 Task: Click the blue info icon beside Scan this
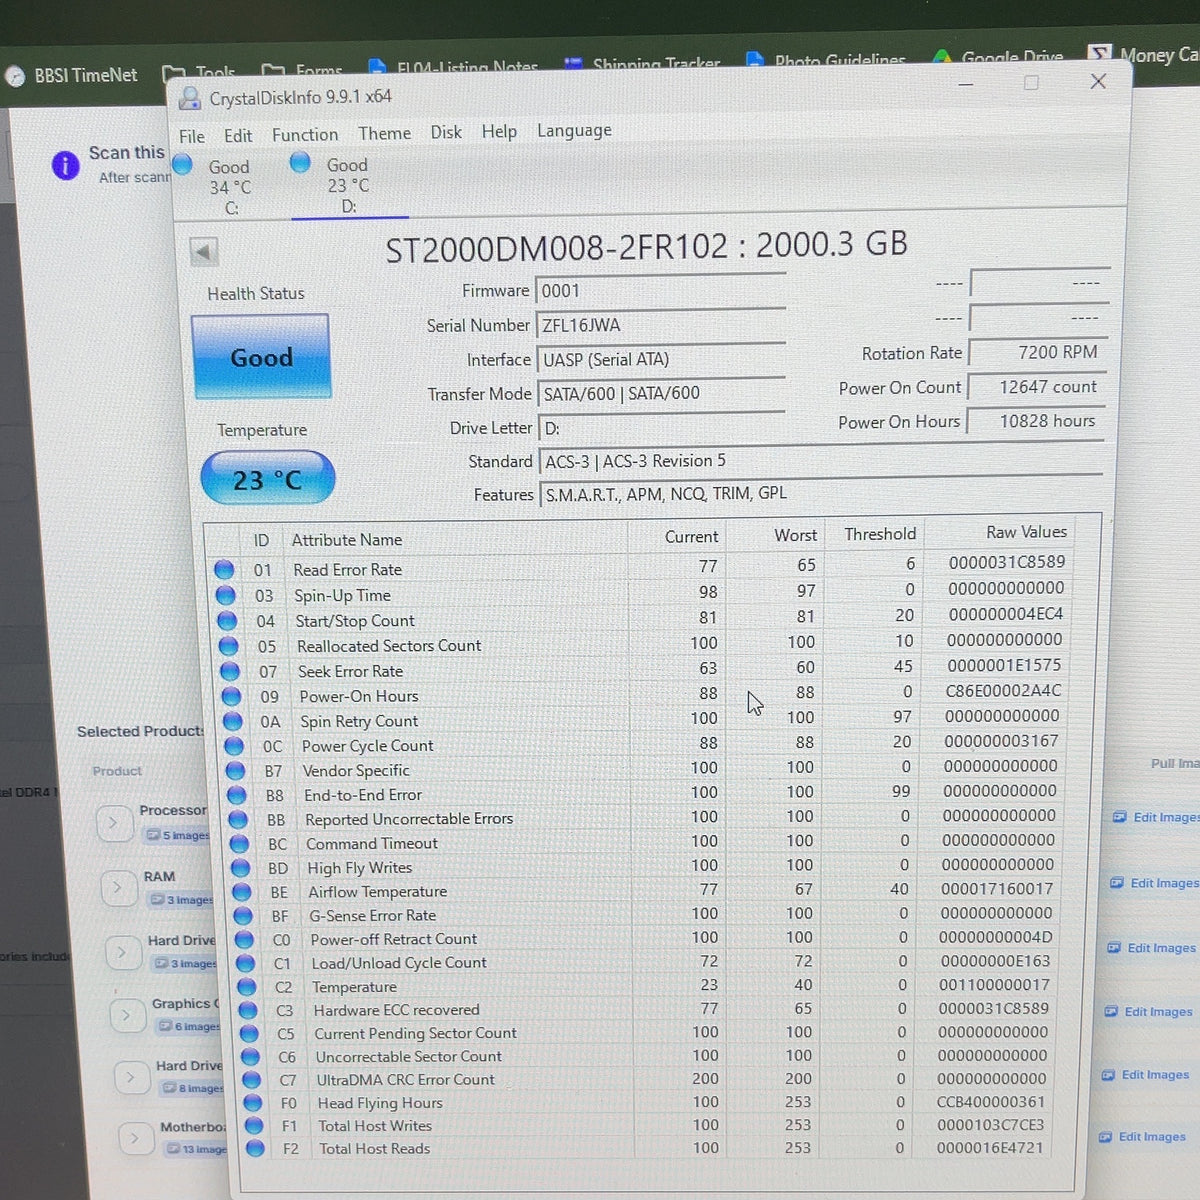65,165
